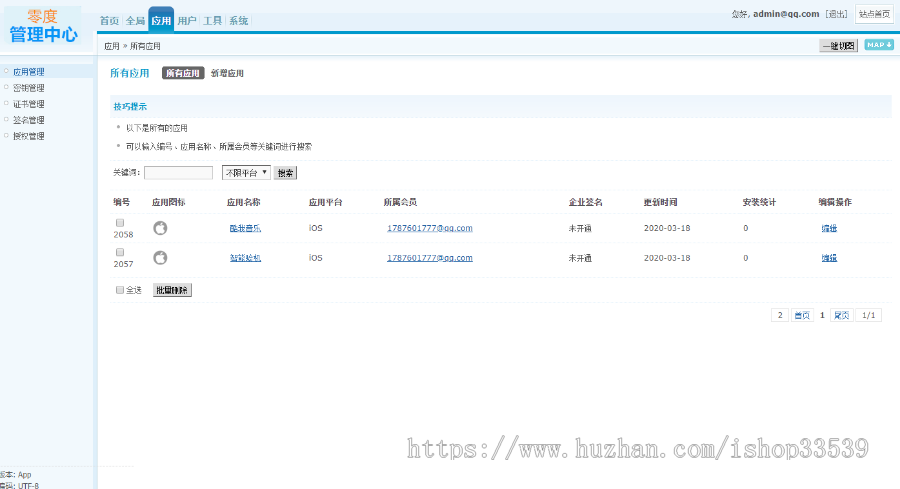
Task: Go to the 全局 top navigation tab
Action: 135,21
